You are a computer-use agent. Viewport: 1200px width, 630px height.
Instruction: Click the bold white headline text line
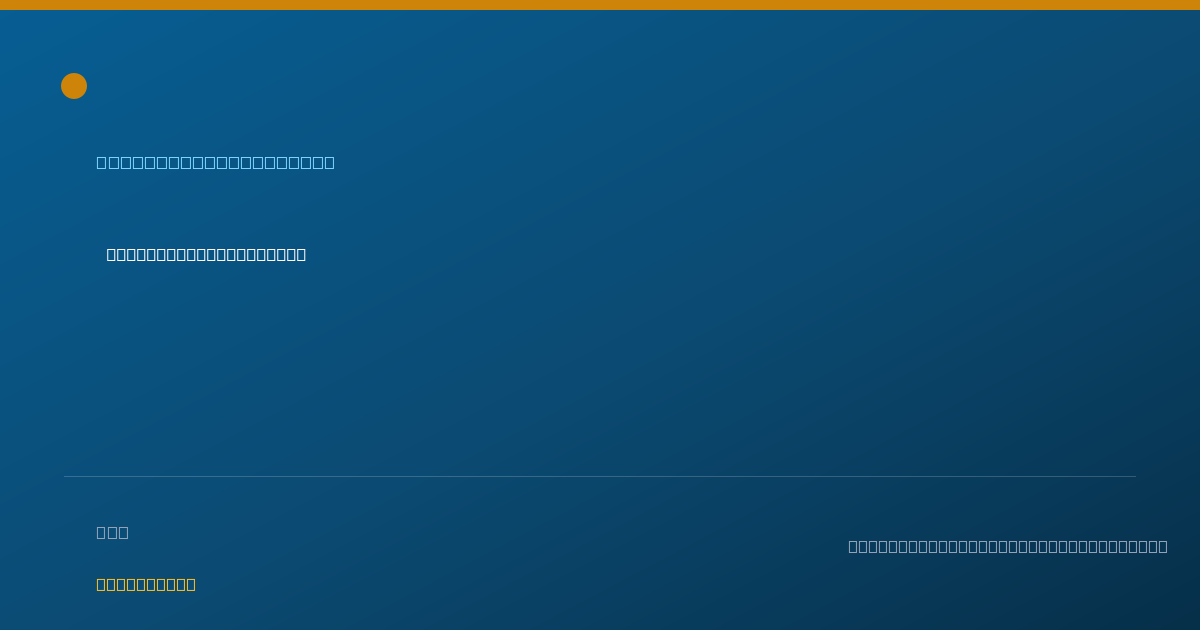[x=206, y=254]
